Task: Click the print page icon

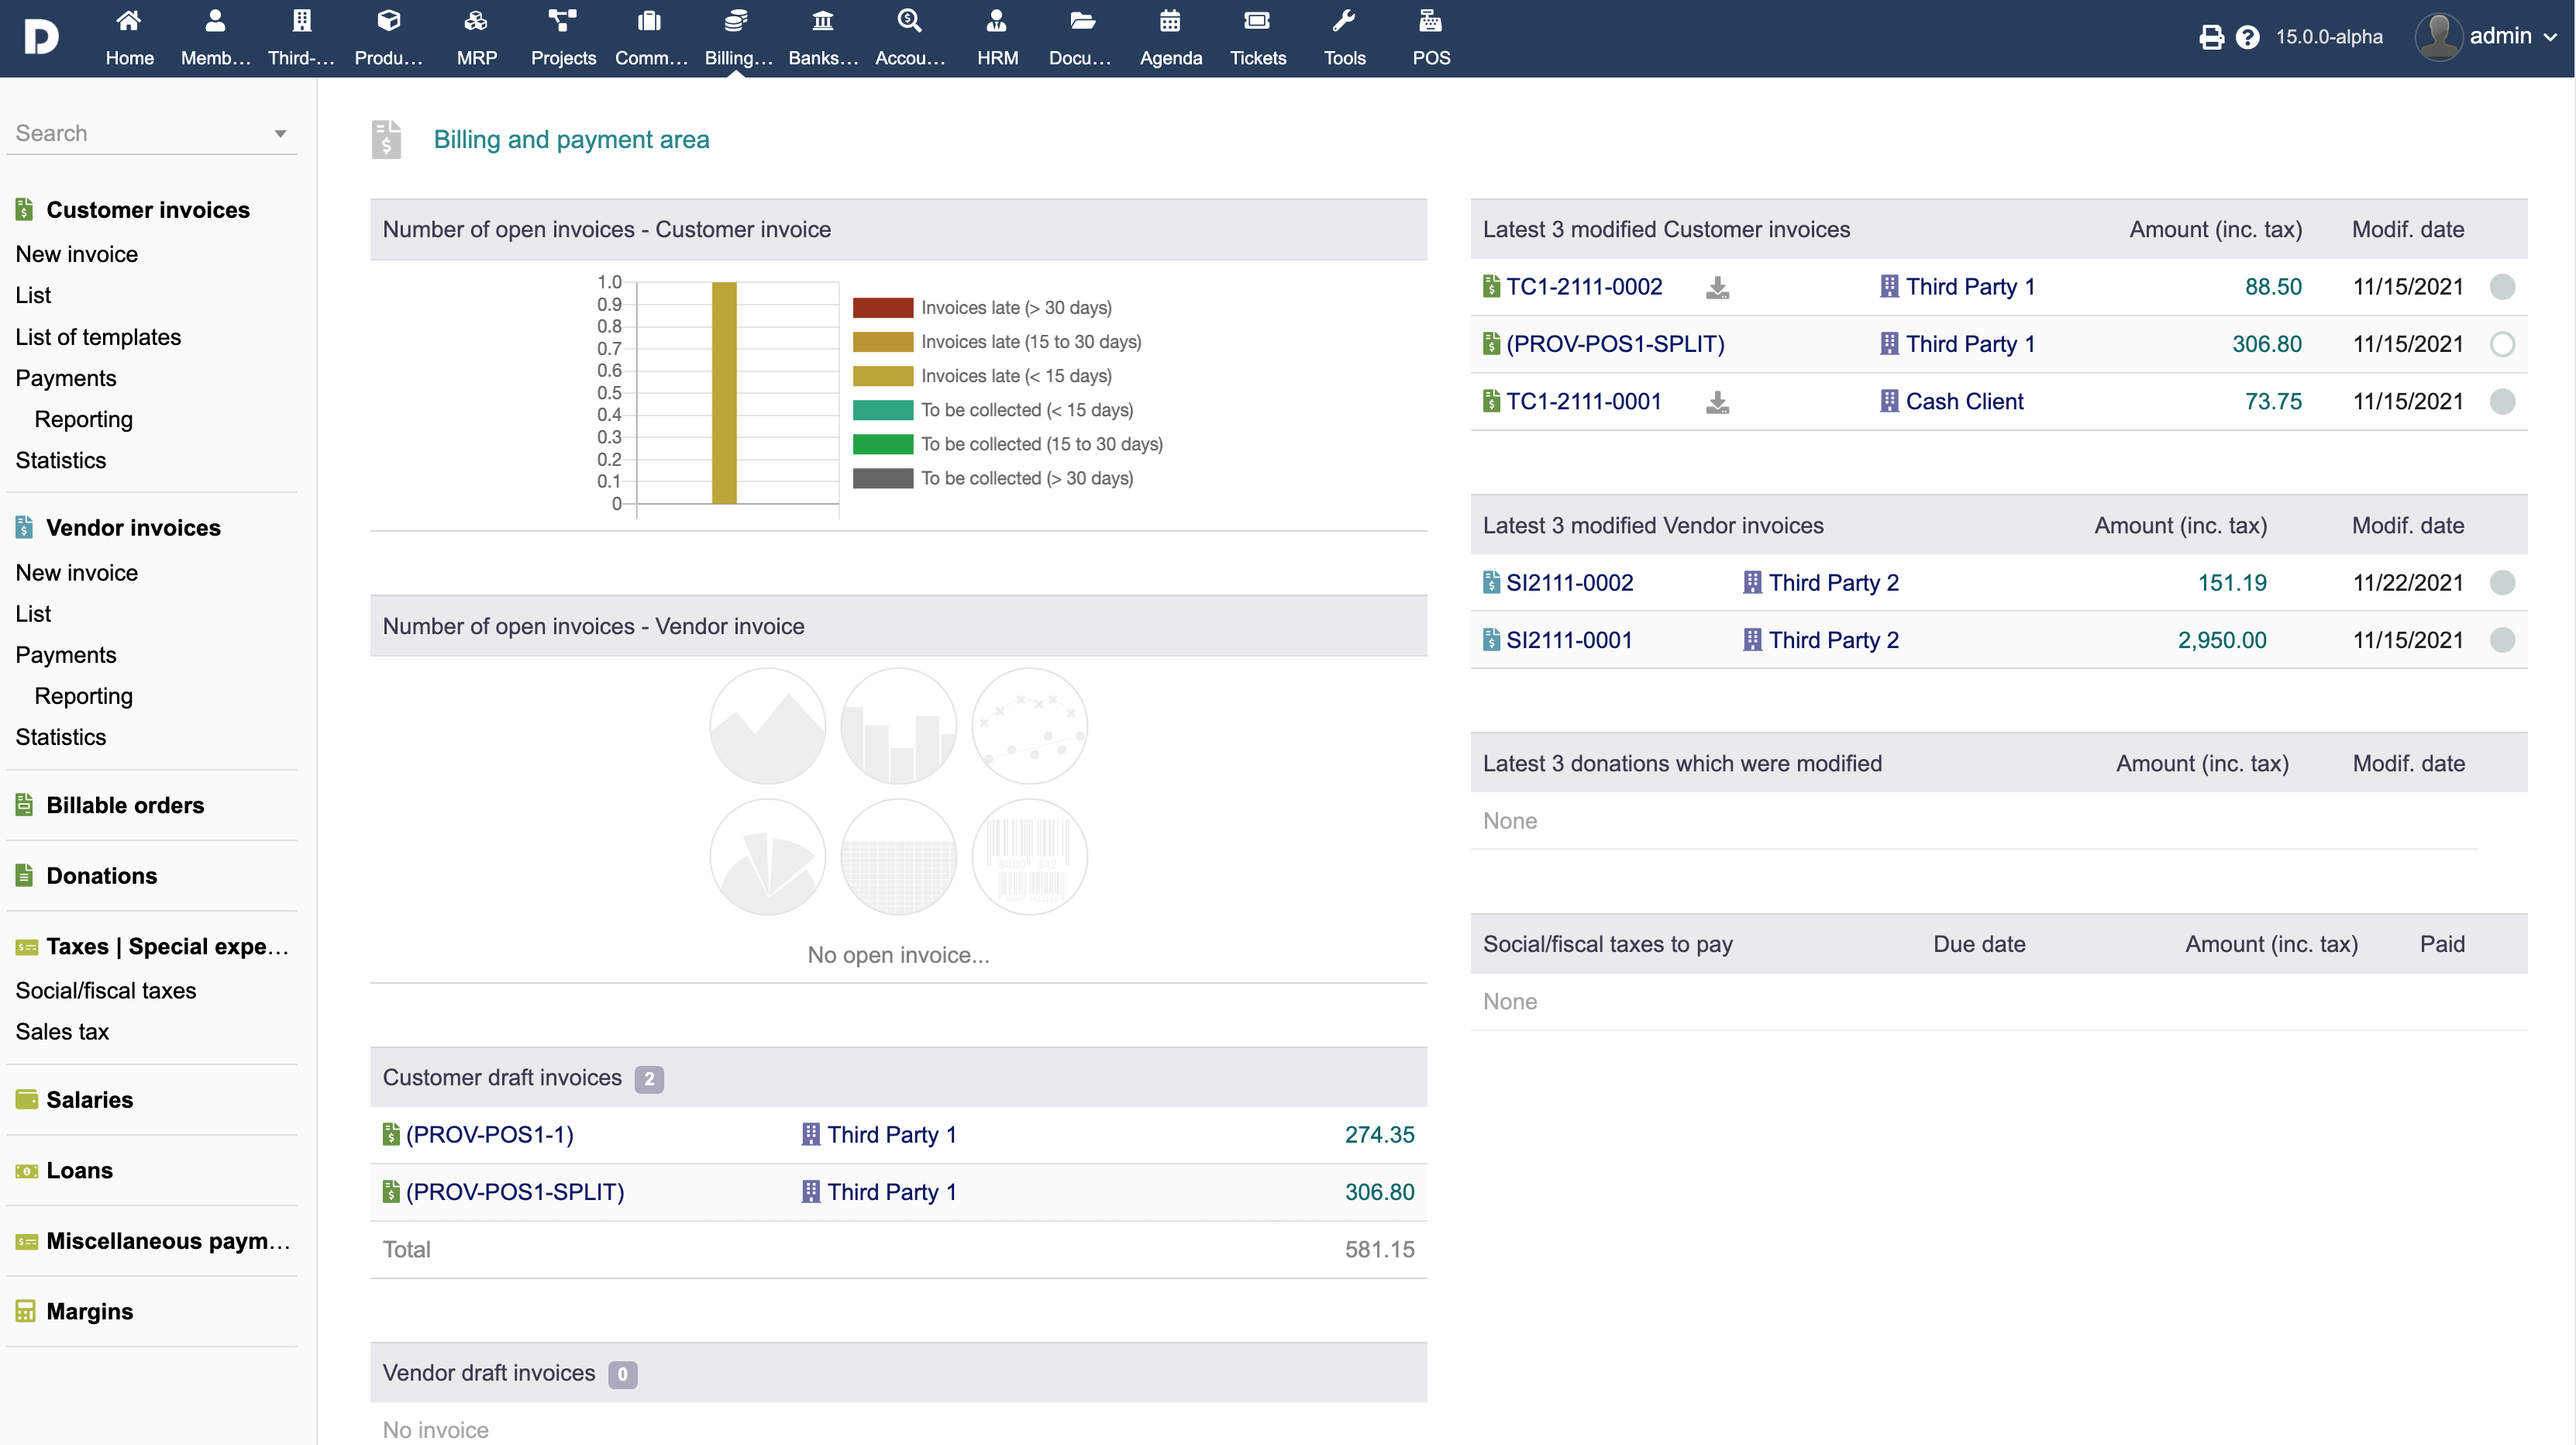Action: (x=2211, y=37)
